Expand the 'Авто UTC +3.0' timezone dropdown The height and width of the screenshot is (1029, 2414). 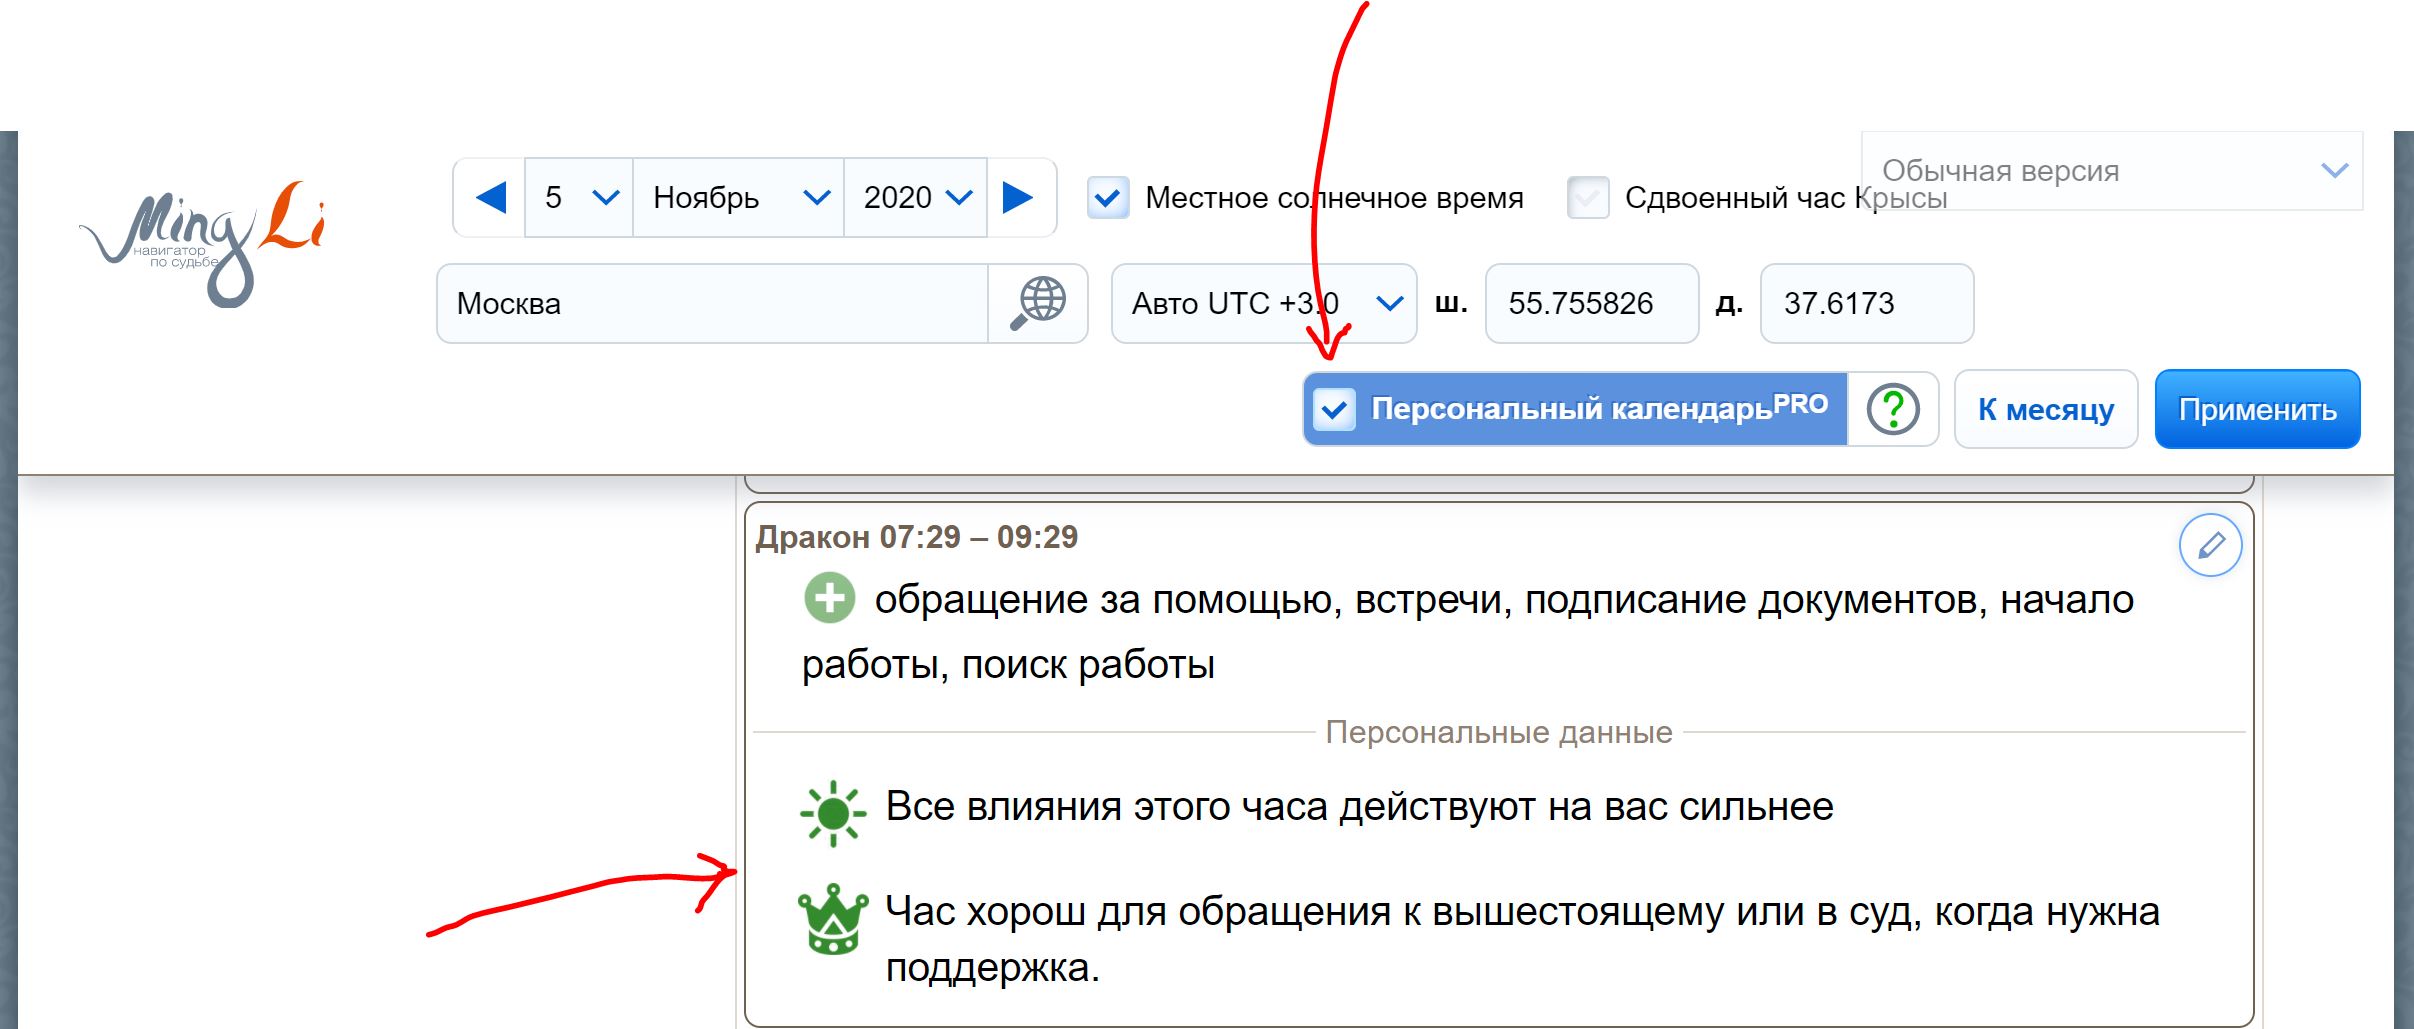tap(1264, 303)
